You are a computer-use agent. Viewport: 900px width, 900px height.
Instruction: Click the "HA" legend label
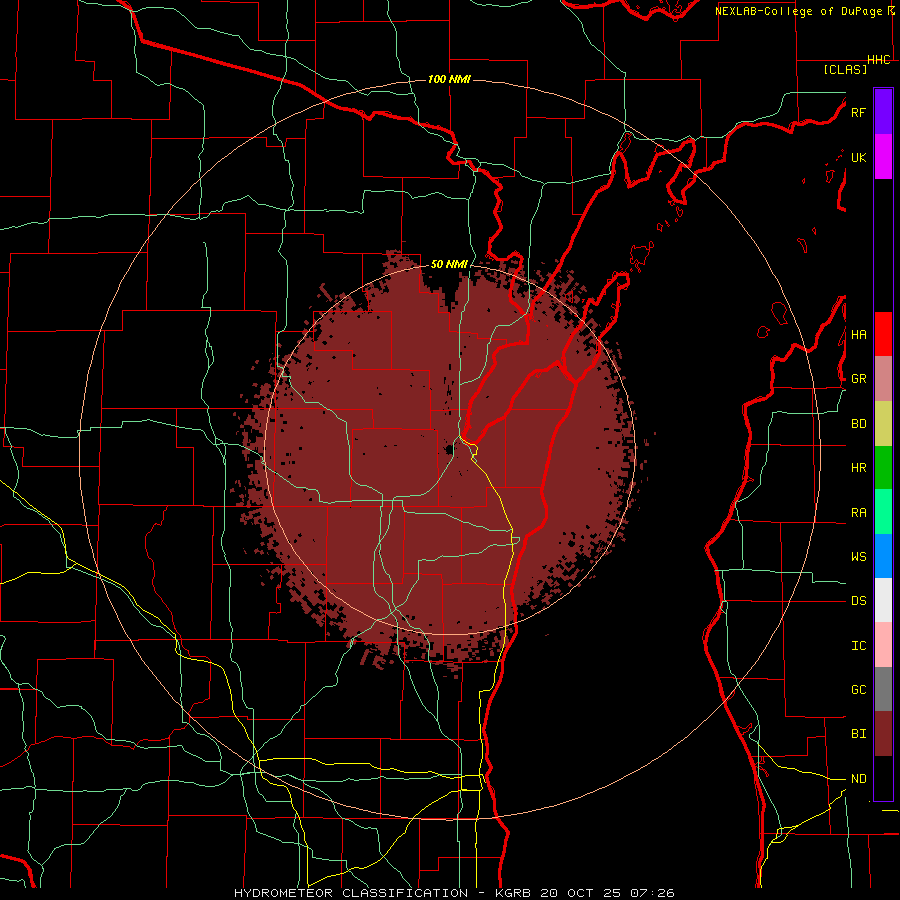858,335
